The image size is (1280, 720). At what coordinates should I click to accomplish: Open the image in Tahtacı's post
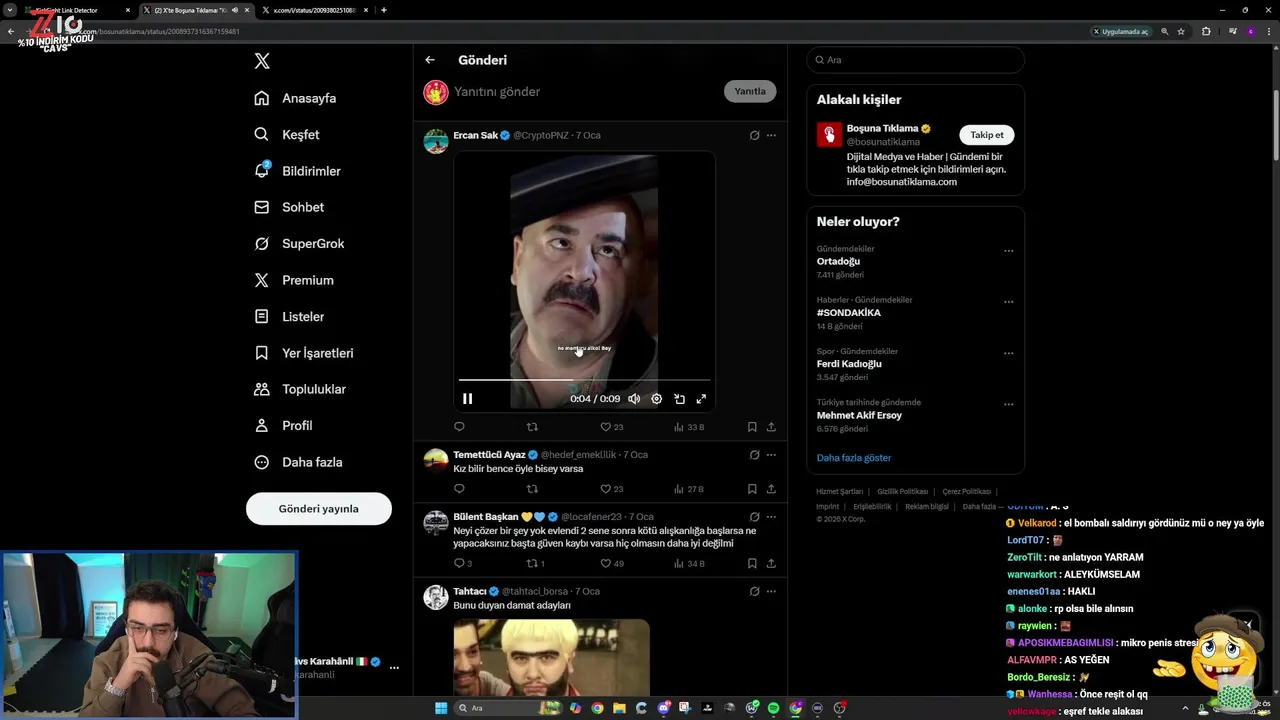click(551, 657)
